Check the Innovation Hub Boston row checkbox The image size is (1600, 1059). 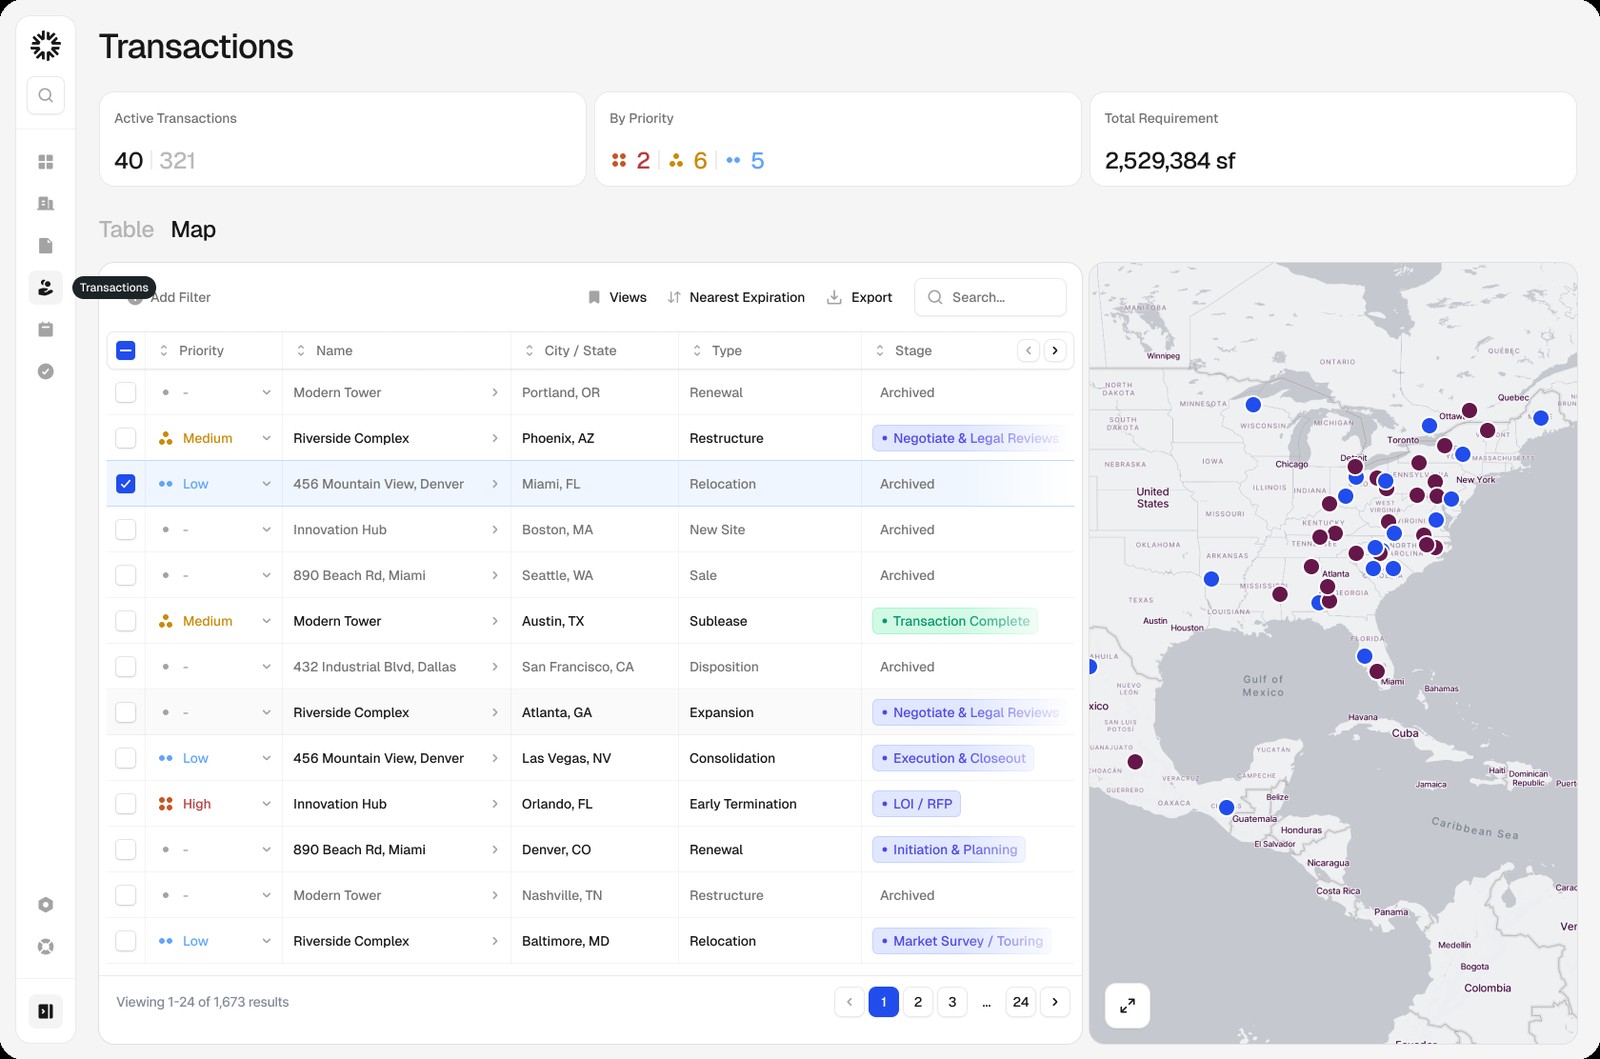click(126, 530)
